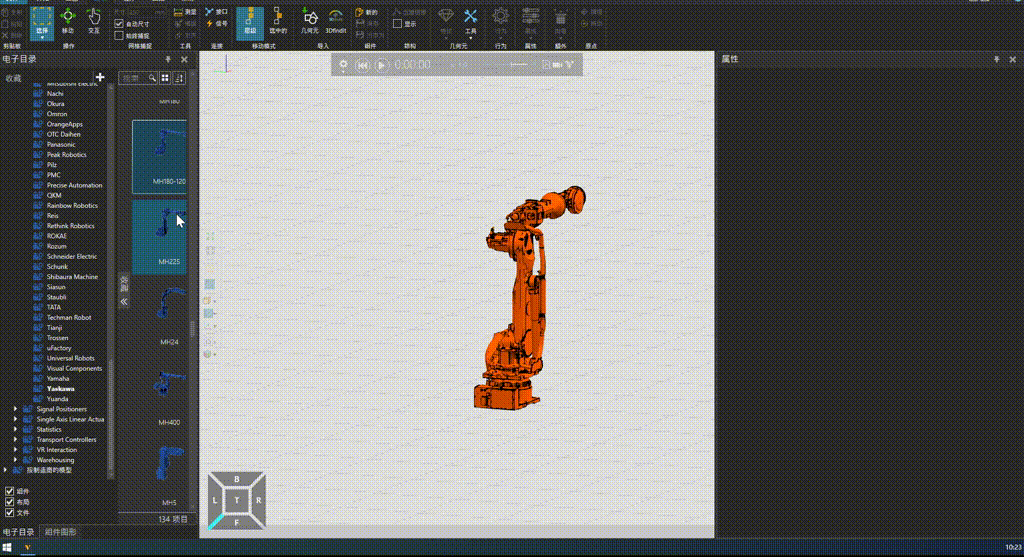Image resolution: width=1024 pixels, height=557 pixels.
Task: Select the Universal Robots entry
Action: tap(71, 358)
